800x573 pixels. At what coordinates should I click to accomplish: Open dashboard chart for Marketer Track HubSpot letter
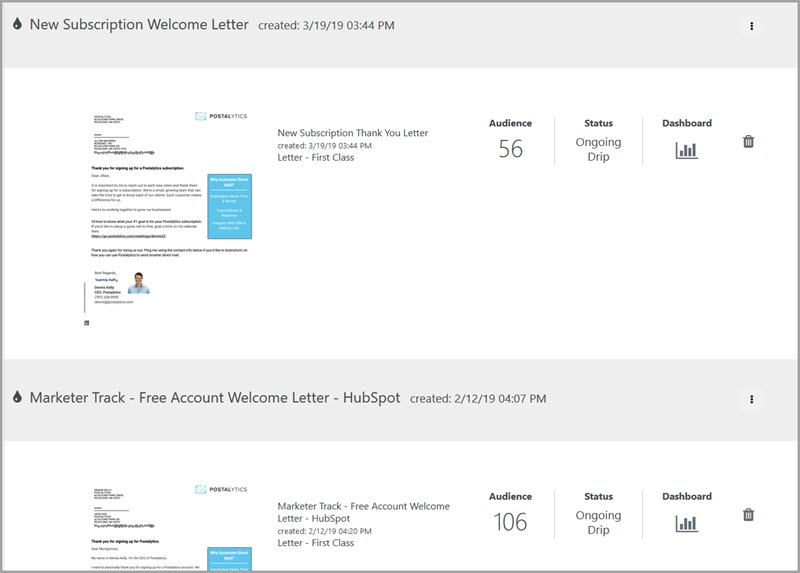[x=686, y=524]
